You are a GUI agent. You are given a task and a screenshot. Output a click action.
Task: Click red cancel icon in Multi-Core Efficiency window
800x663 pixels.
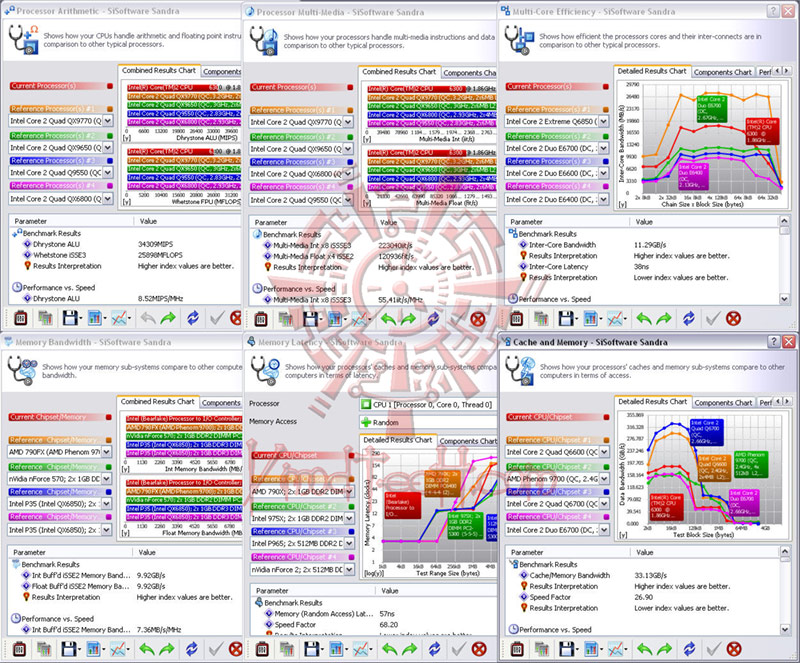733,319
